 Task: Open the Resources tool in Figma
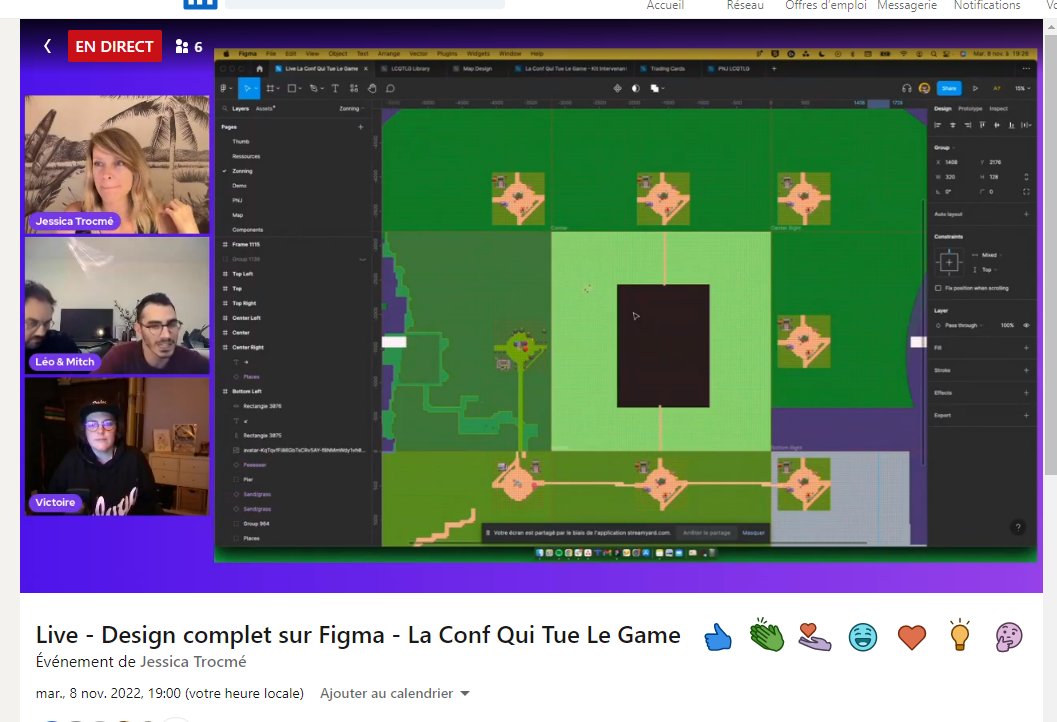353,88
